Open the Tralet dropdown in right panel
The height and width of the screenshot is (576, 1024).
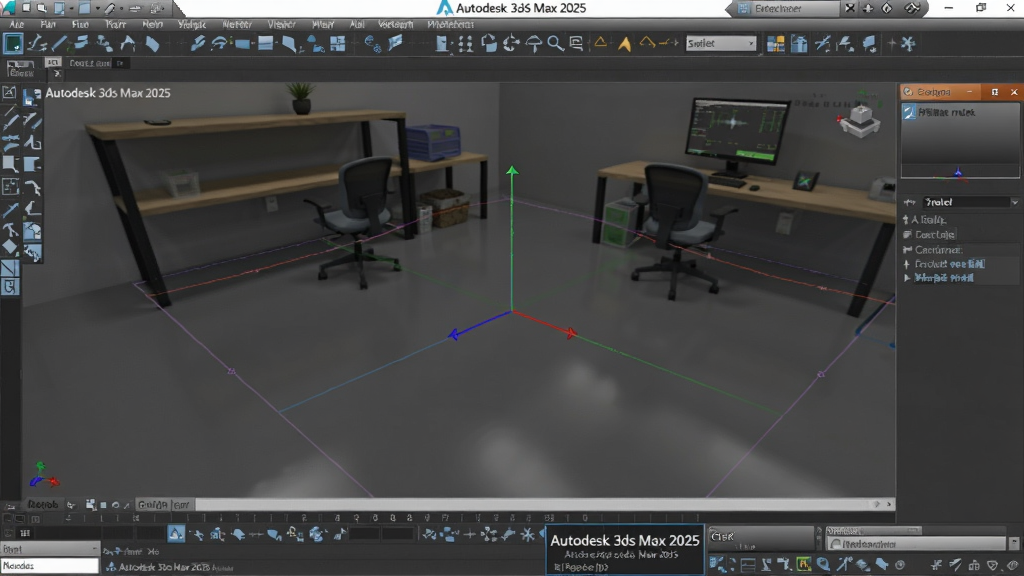coord(970,202)
